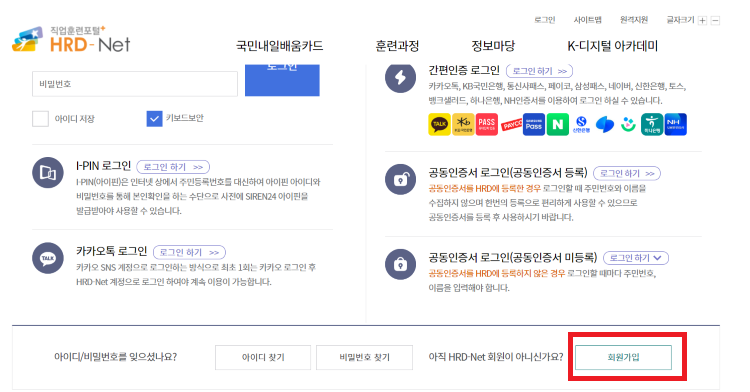Image resolution: width=750 pixels, height=392 pixels.
Task: Click 공동인증서 등록 로그인 하기 button
Action: click(x=627, y=174)
